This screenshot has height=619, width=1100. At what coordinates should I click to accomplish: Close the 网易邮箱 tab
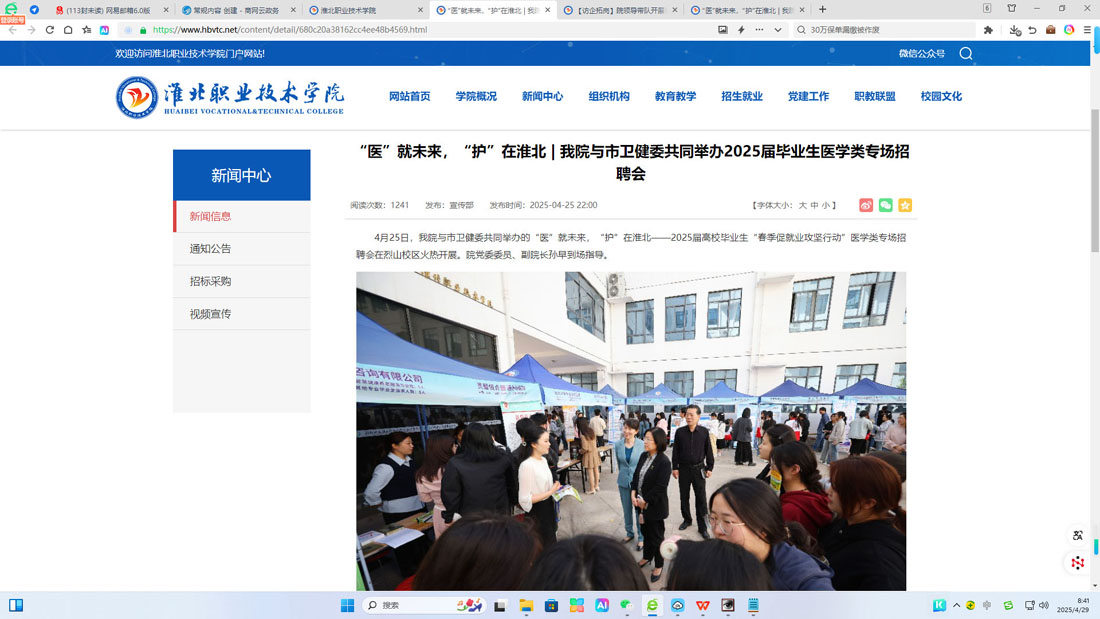point(166,10)
